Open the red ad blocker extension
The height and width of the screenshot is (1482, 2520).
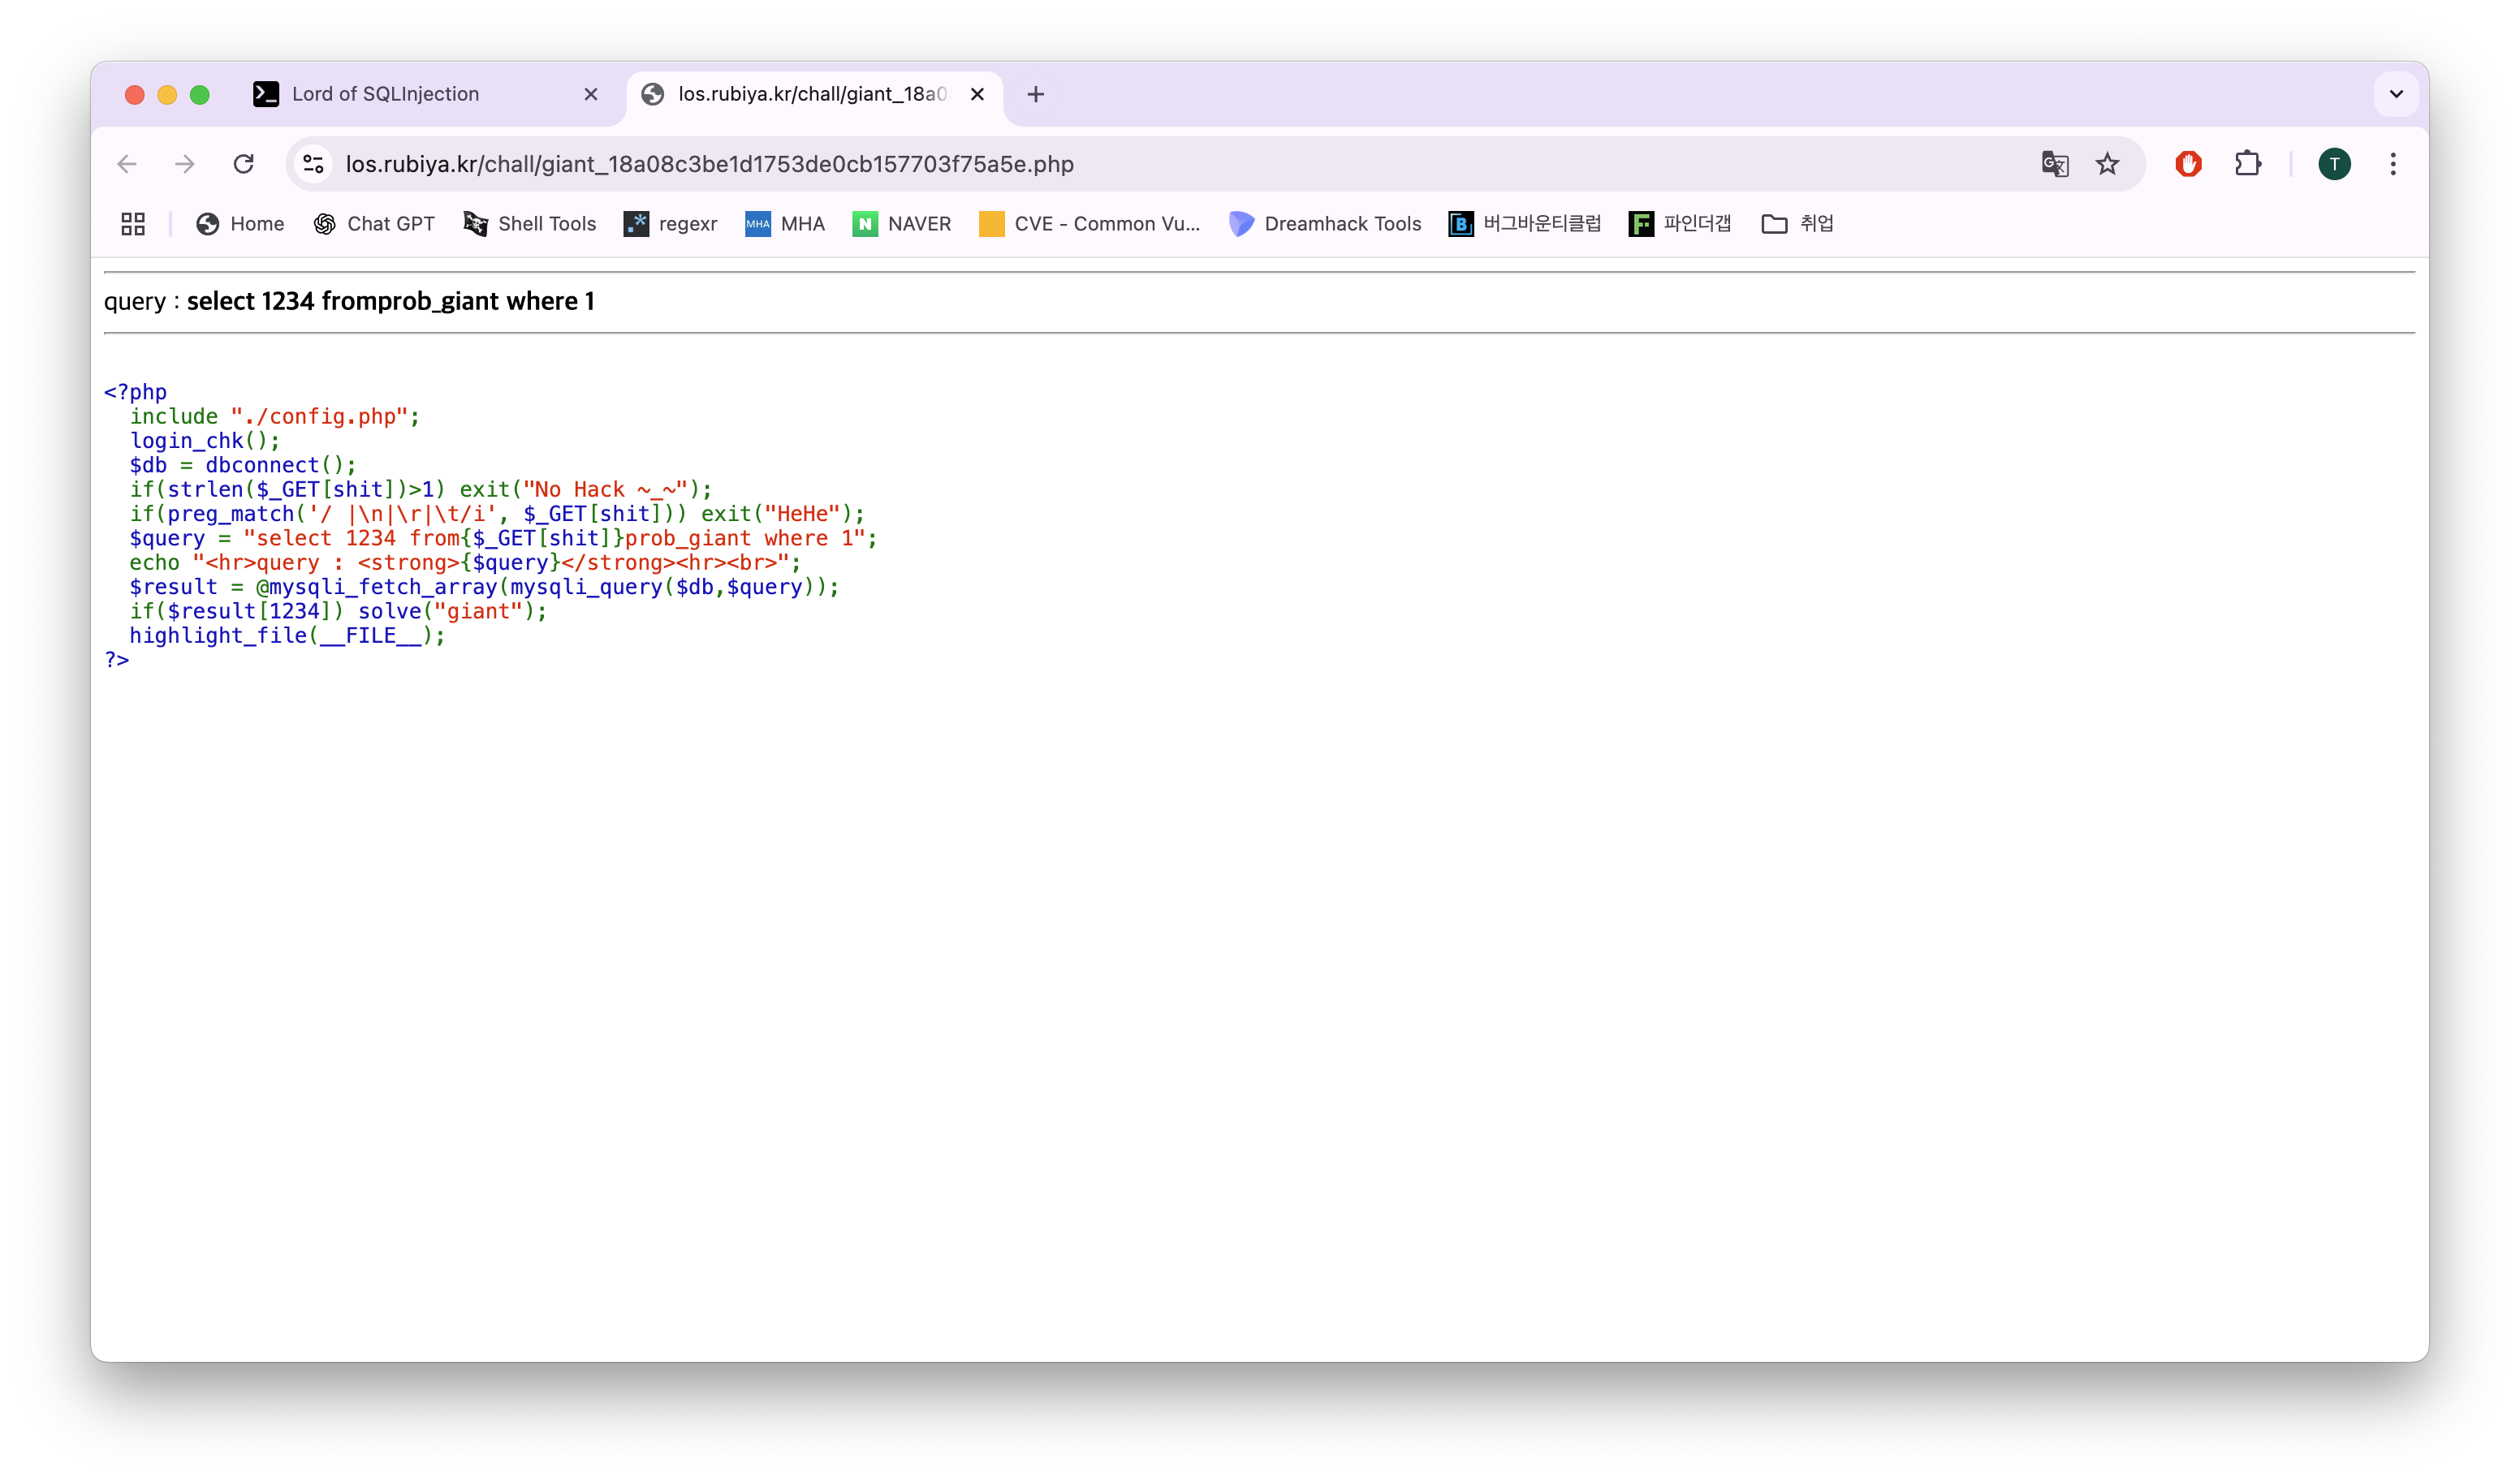[2188, 164]
